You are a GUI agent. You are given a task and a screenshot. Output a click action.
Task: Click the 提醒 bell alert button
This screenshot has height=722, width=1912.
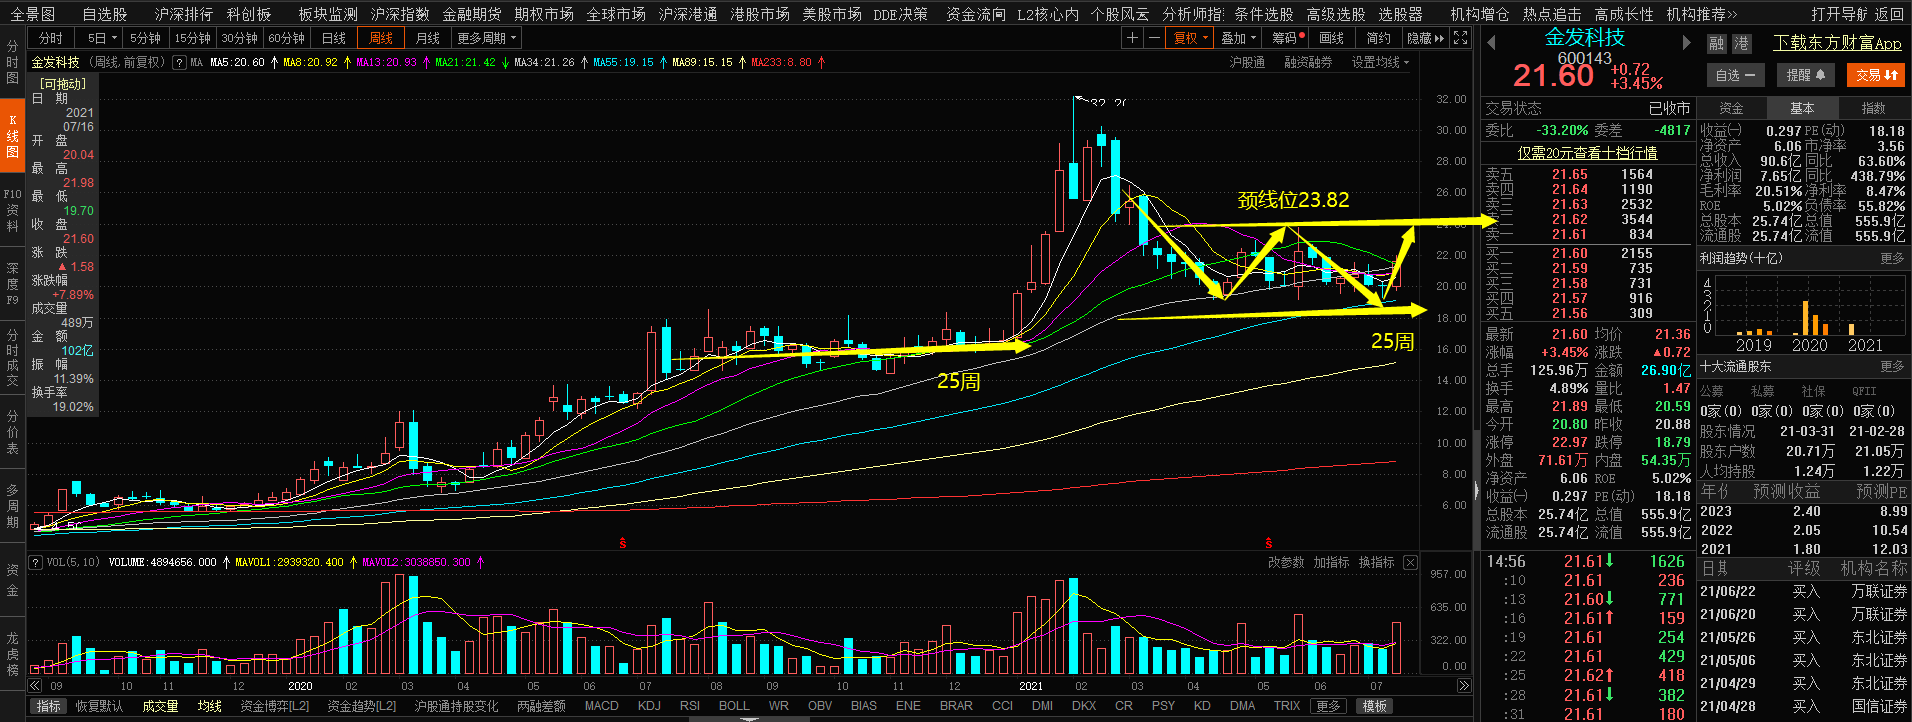[x=1806, y=75]
